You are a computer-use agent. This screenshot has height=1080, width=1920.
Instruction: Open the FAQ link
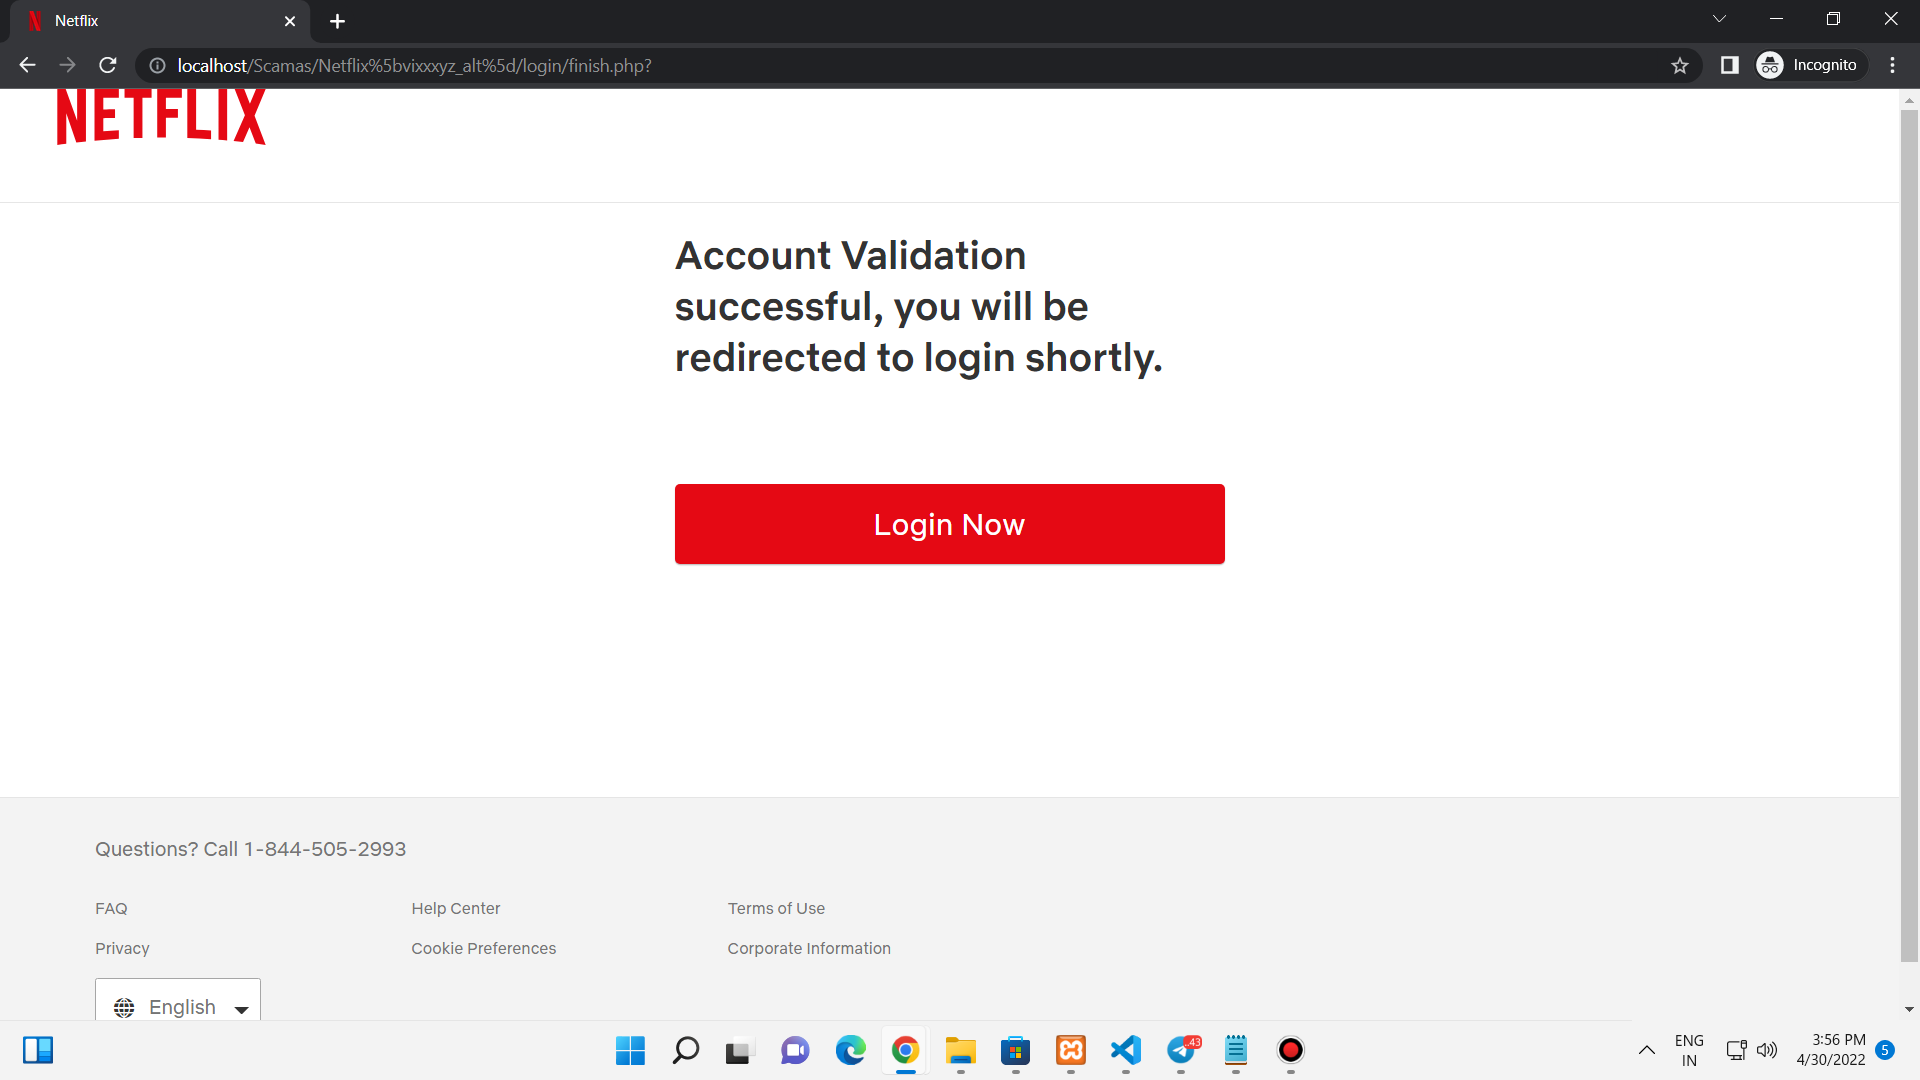(111, 908)
